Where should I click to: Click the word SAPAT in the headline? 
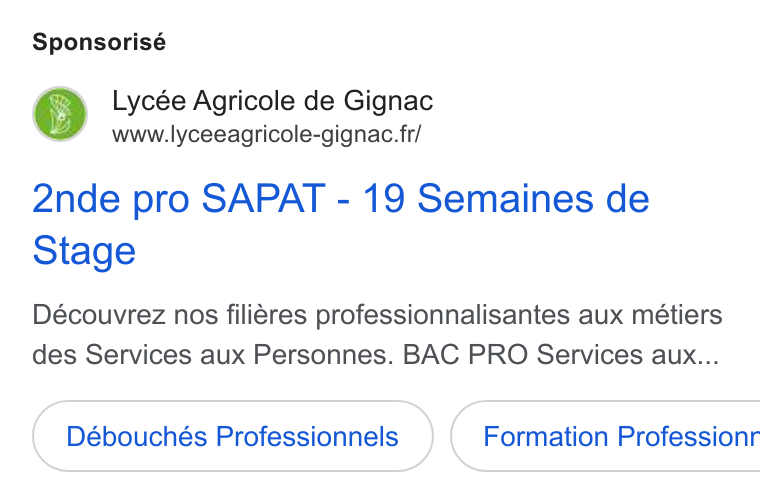tap(263, 198)
